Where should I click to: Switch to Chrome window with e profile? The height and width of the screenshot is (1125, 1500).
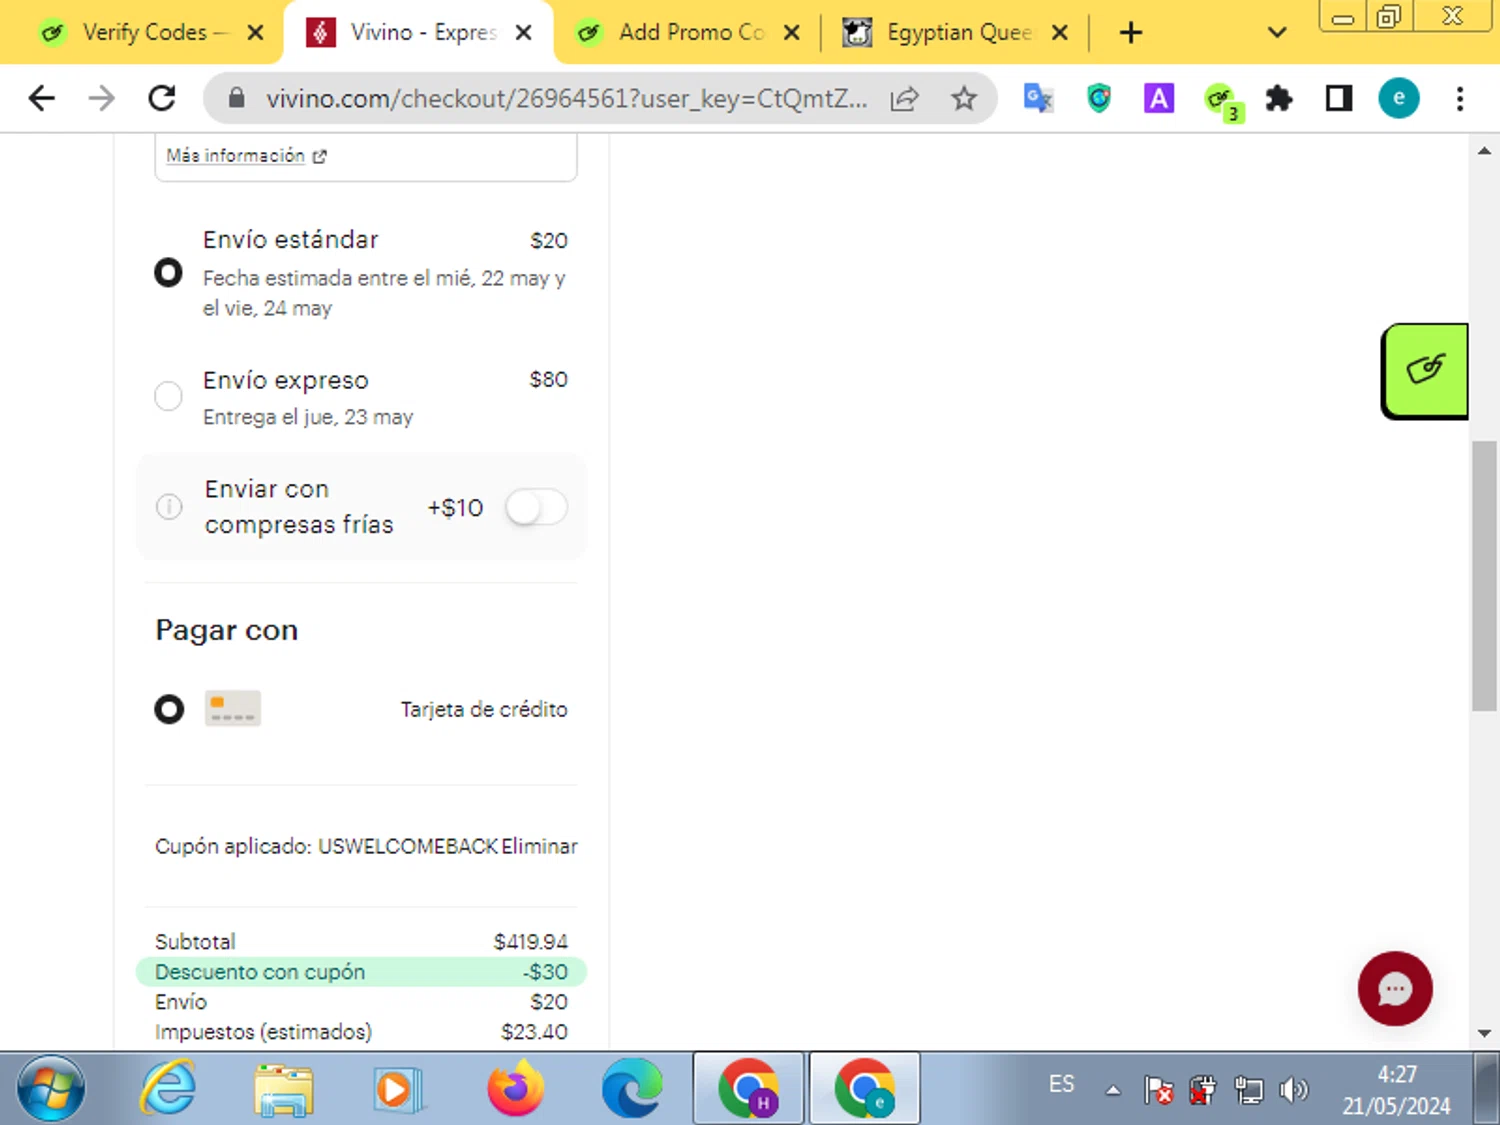[865, 1088]
